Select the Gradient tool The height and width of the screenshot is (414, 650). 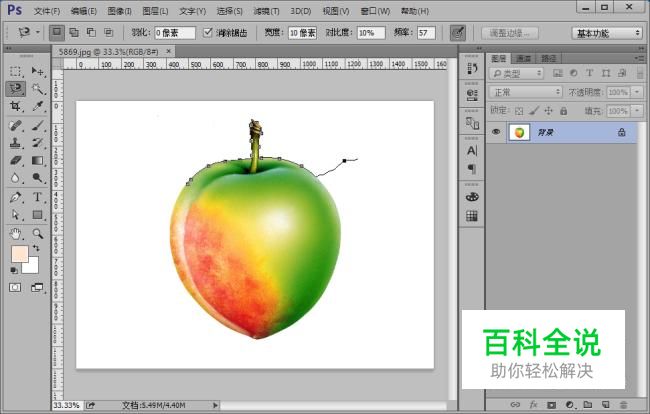(x=38, y=160)
